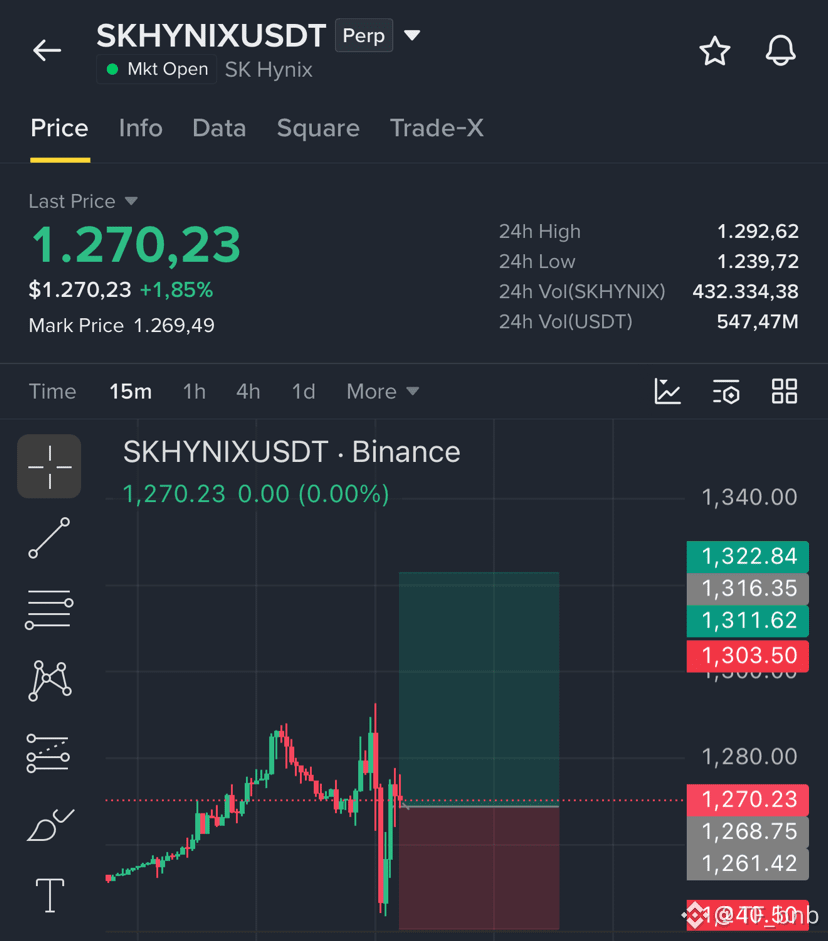Go back with the left arrow icon
The image size is (828, 941).
pyautogui.click(x=47, y=50)
